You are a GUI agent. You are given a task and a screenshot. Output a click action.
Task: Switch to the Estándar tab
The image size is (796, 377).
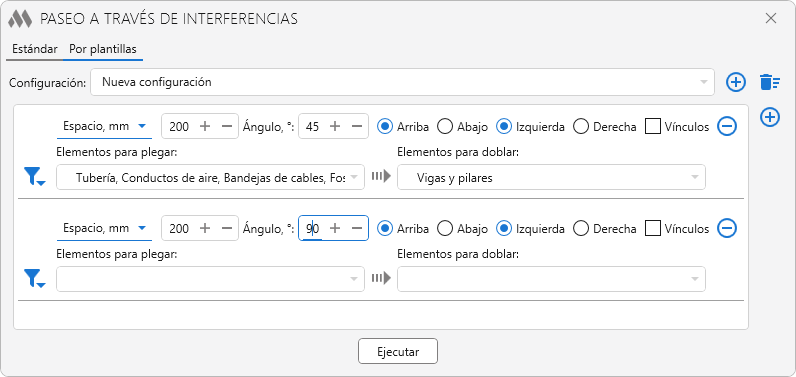(x=35, y=49)
